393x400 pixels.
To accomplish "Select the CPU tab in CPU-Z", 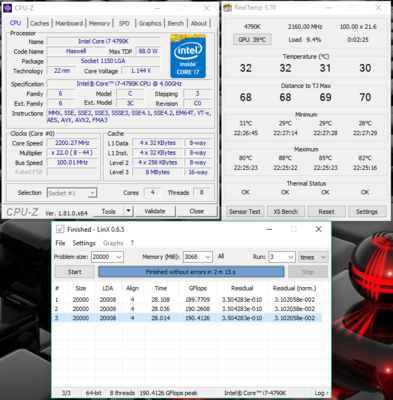I will (15, 23).
